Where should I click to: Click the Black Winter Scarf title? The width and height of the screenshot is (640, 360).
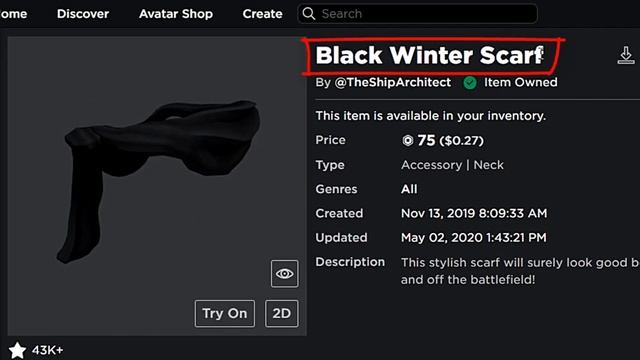pyautogui.click(x=429, y=56)
